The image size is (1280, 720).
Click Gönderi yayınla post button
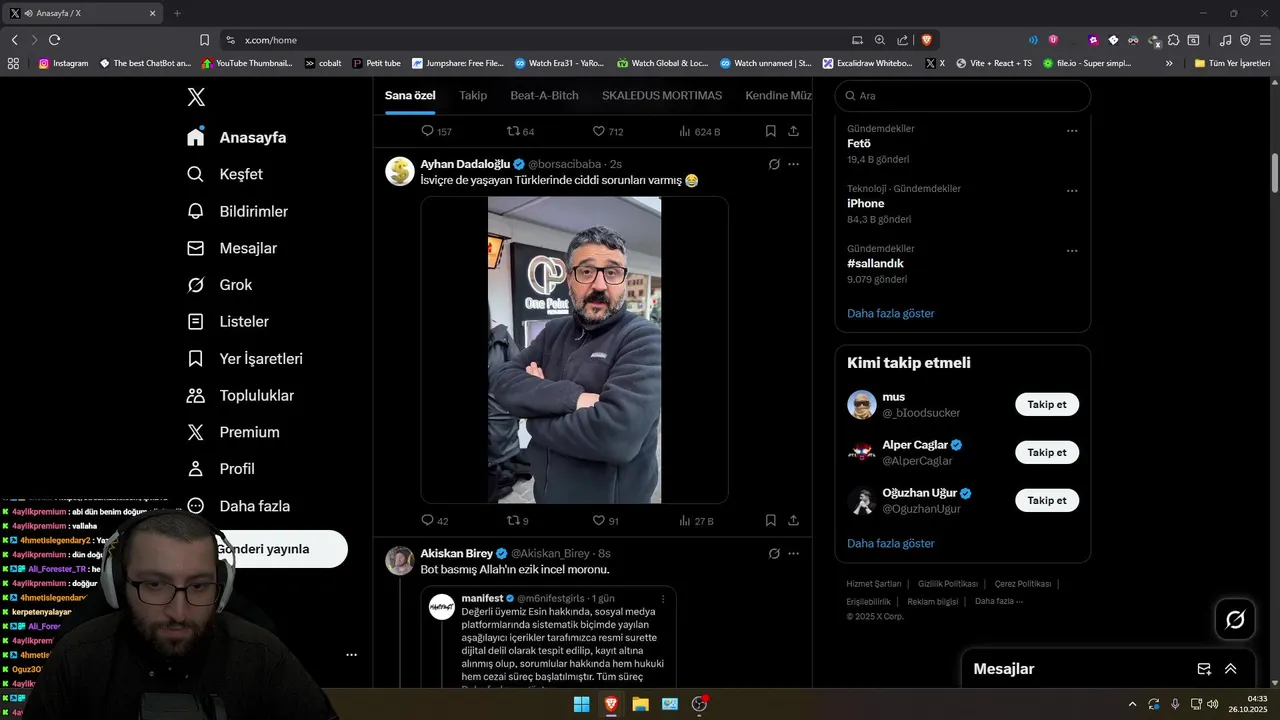click(x=280, y=549)
